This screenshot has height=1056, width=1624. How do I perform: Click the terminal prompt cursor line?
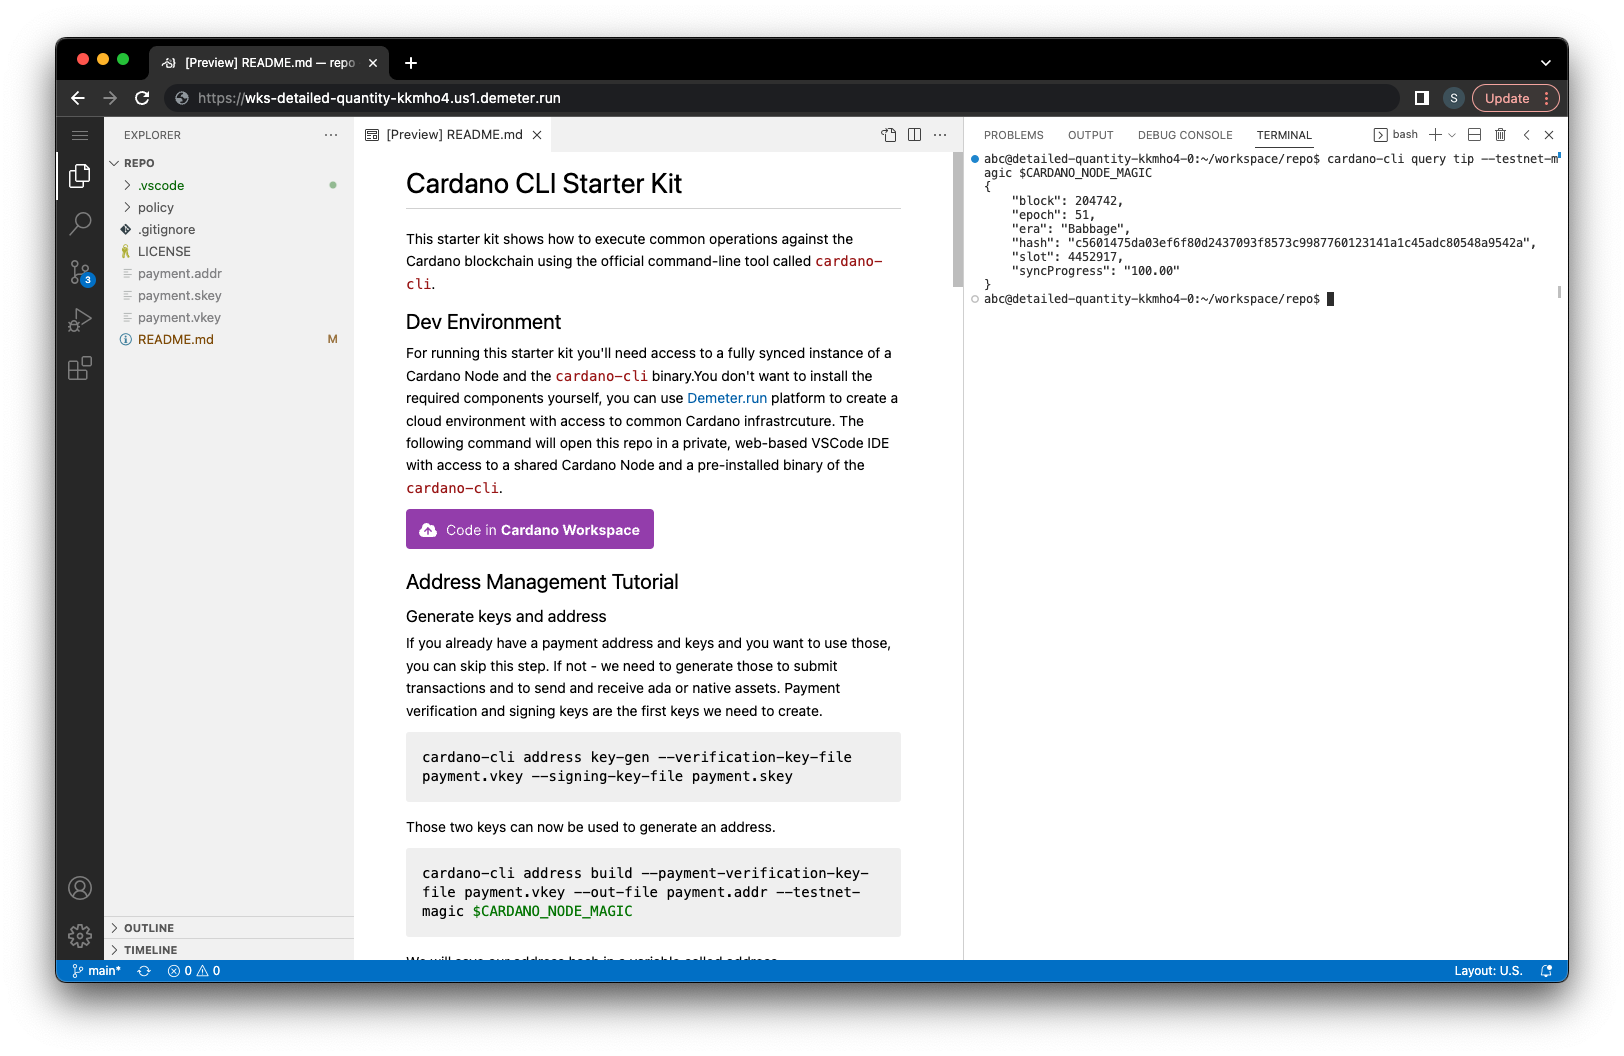click(1160, 299)
